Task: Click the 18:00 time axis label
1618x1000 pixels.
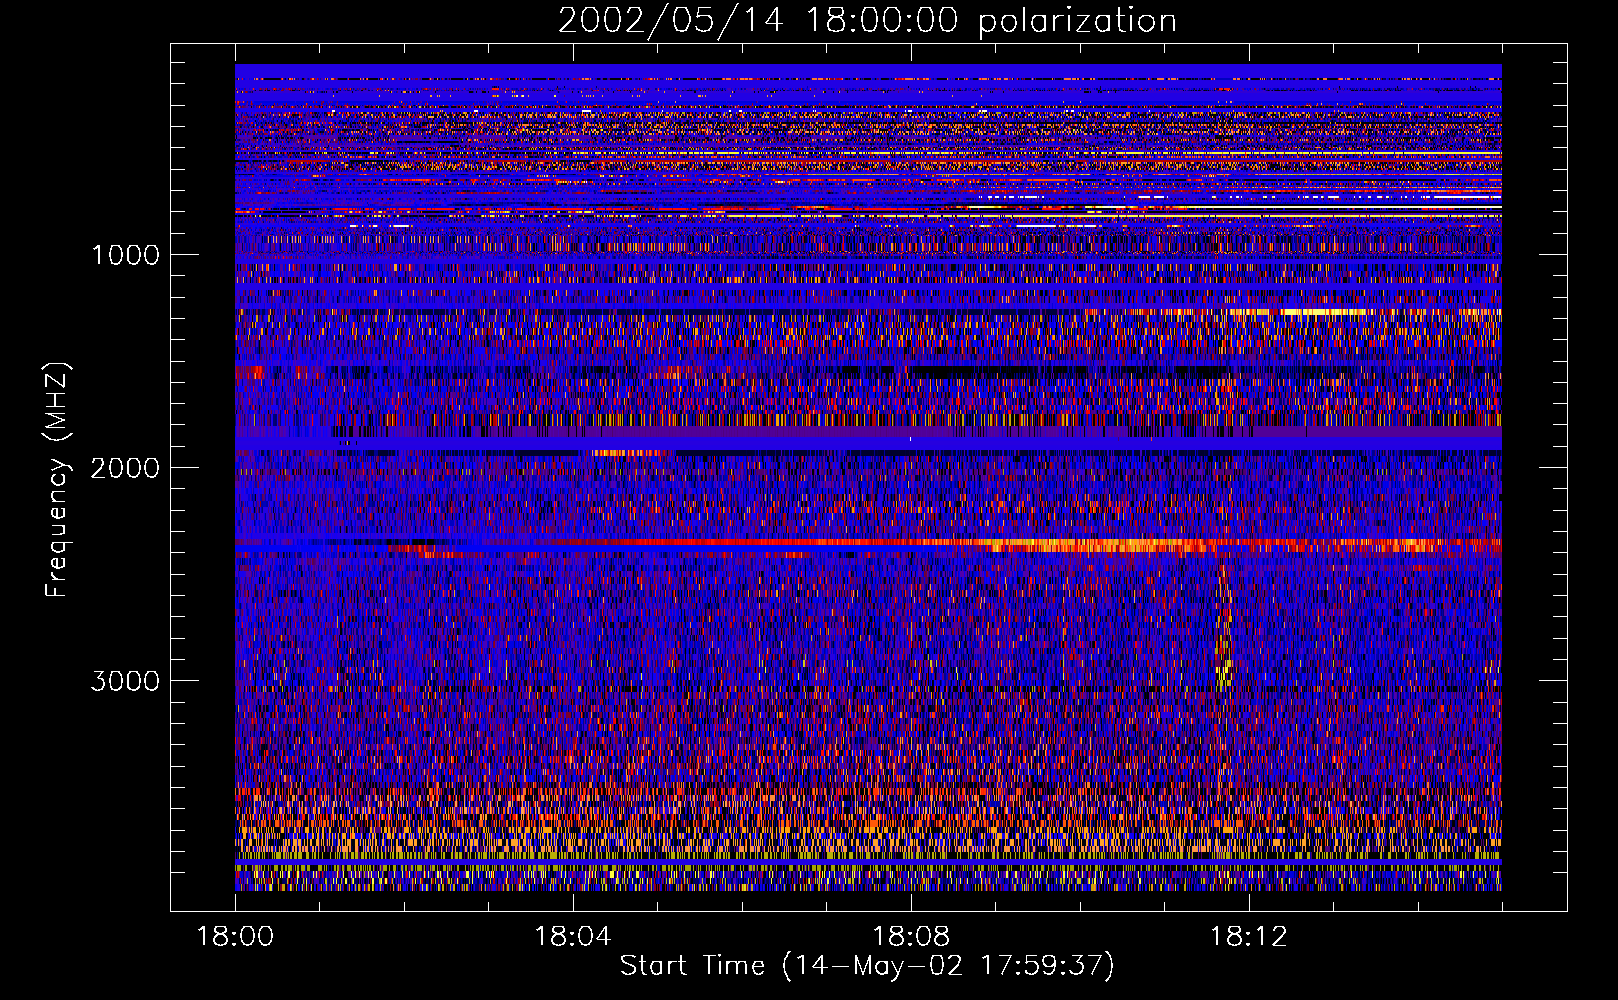Action: pyautogui.click(x=235, y=937)
